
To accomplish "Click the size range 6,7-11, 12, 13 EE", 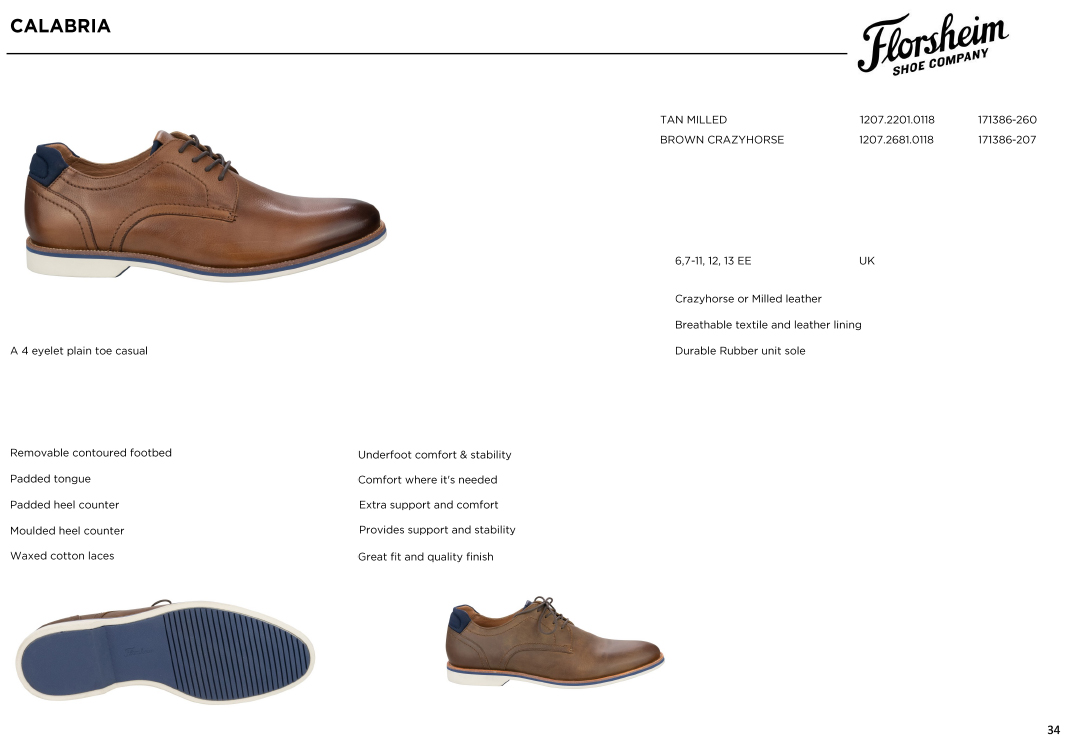I will 713,261.
